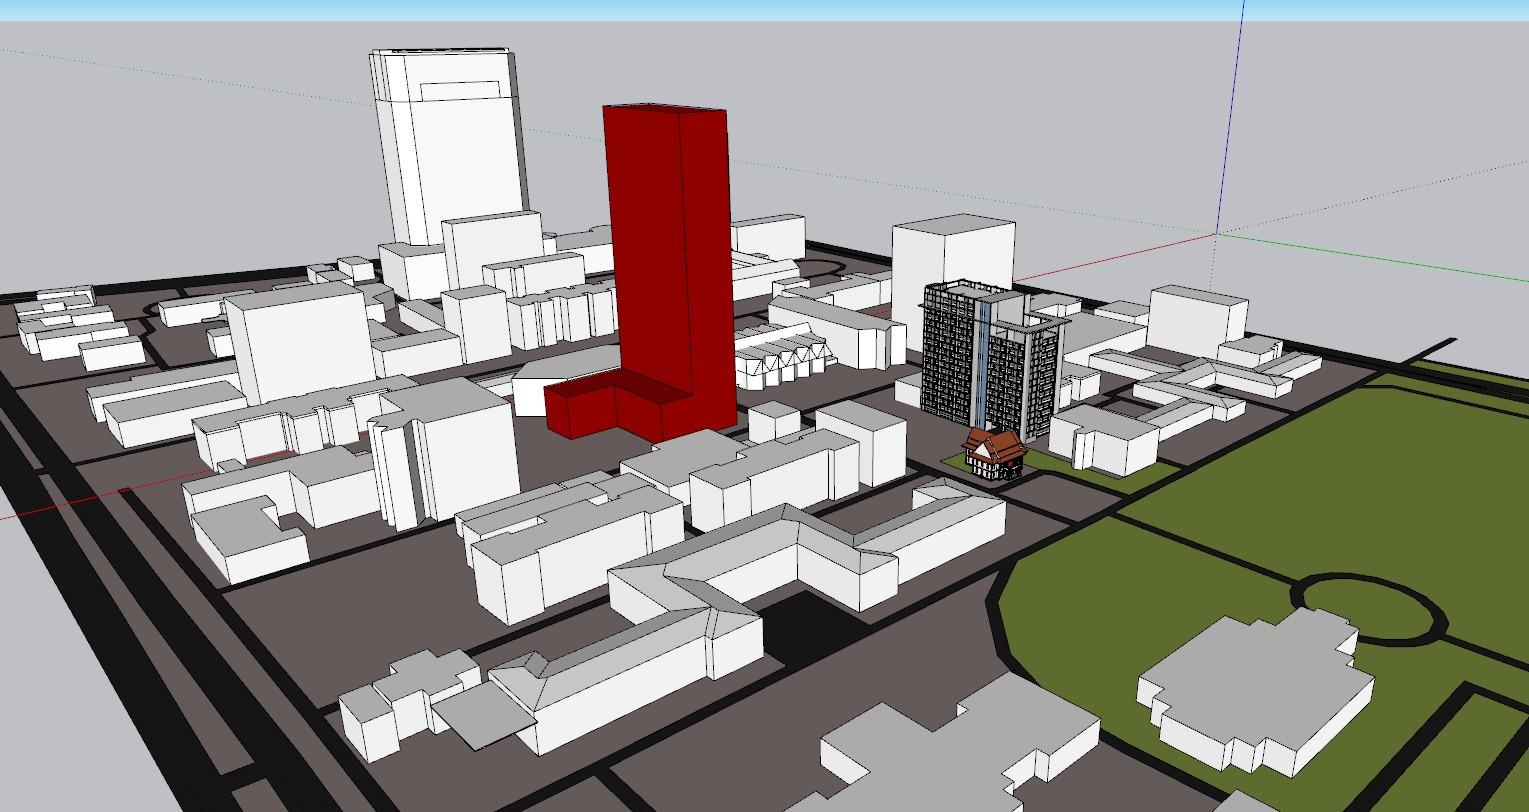Click the axes origin point
Screen dimensions: 1529x812
(1216, 233)
